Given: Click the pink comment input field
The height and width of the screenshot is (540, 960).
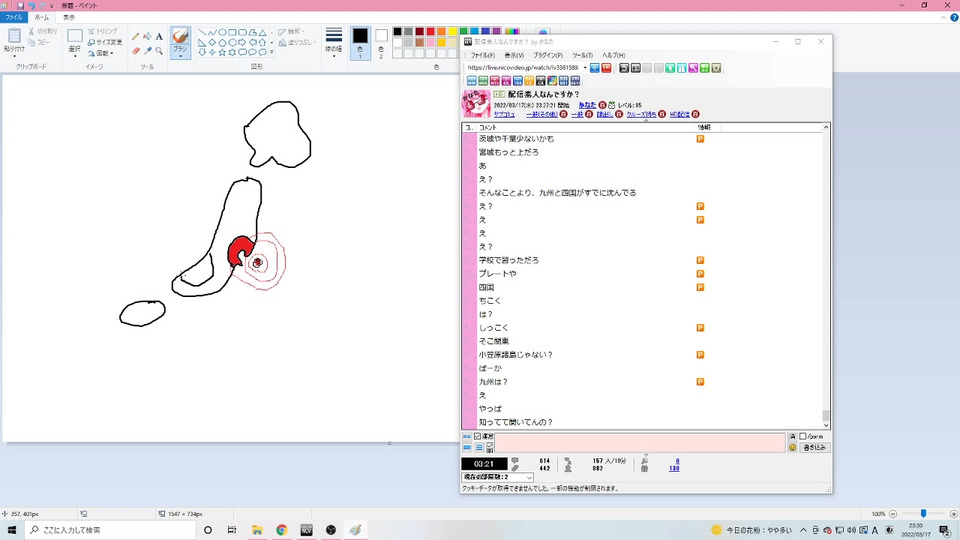Looking at the screenshot, I should (x=640, y=443).
